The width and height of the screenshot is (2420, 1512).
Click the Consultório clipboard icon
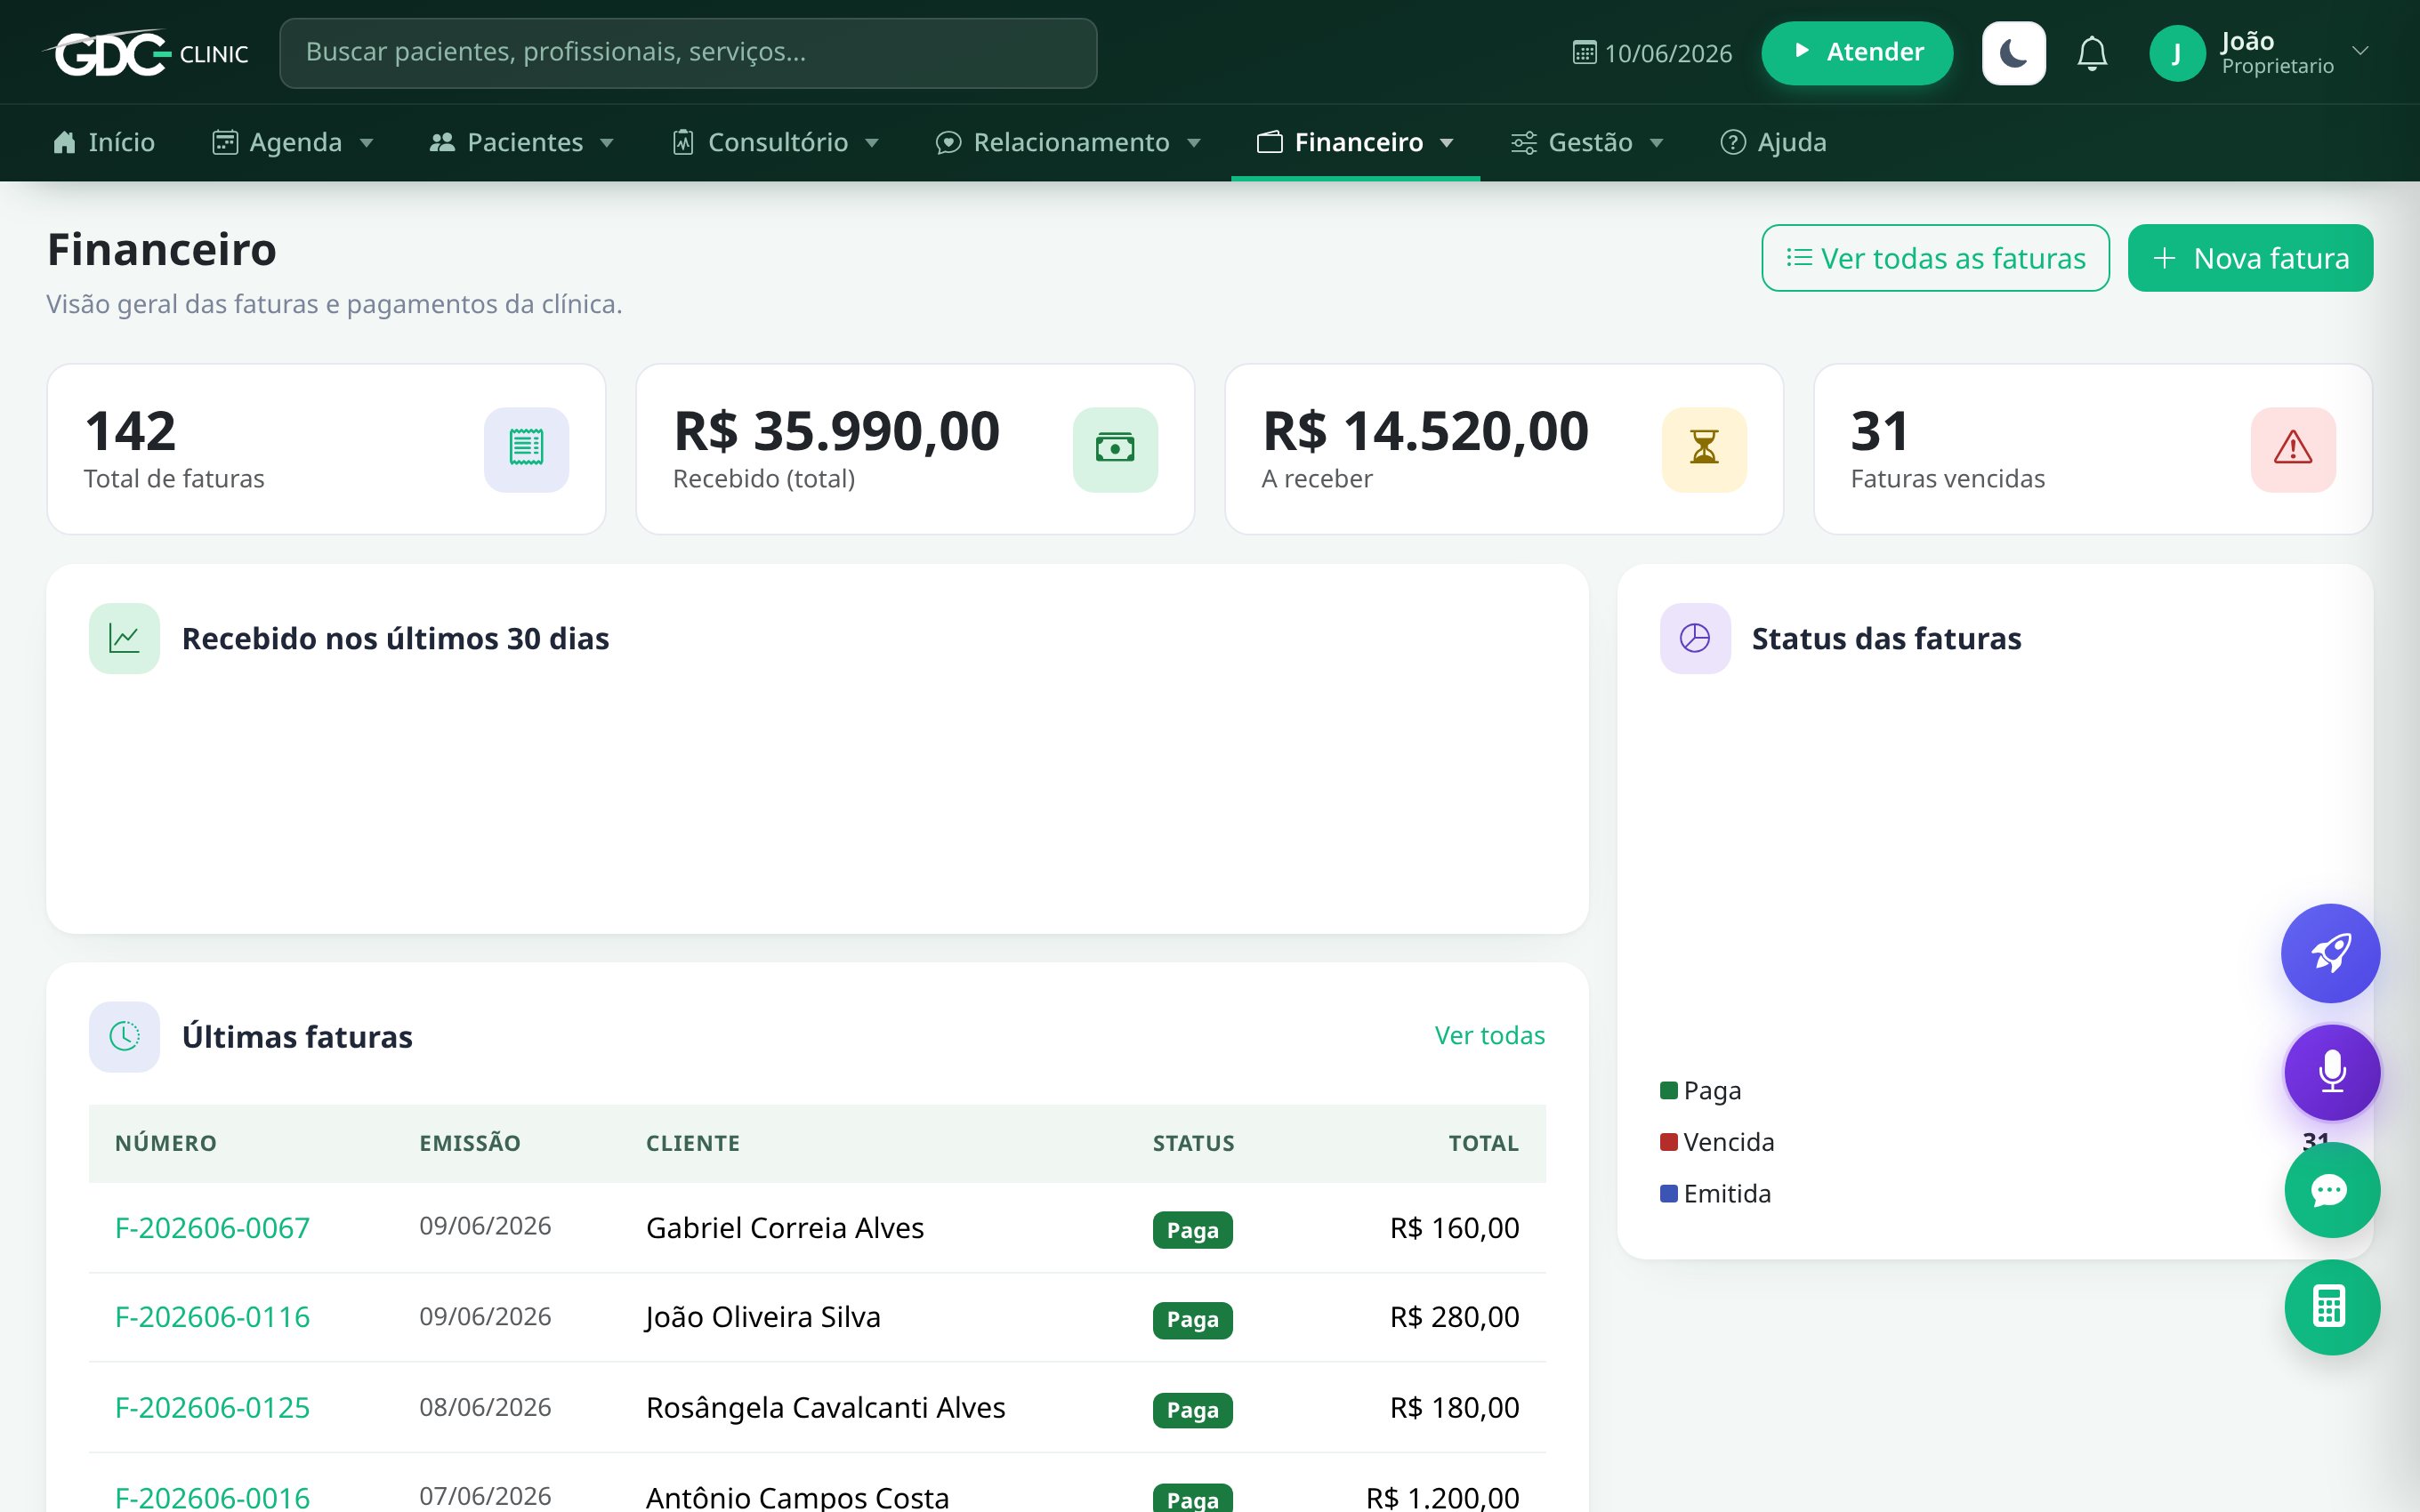point(683,142)
